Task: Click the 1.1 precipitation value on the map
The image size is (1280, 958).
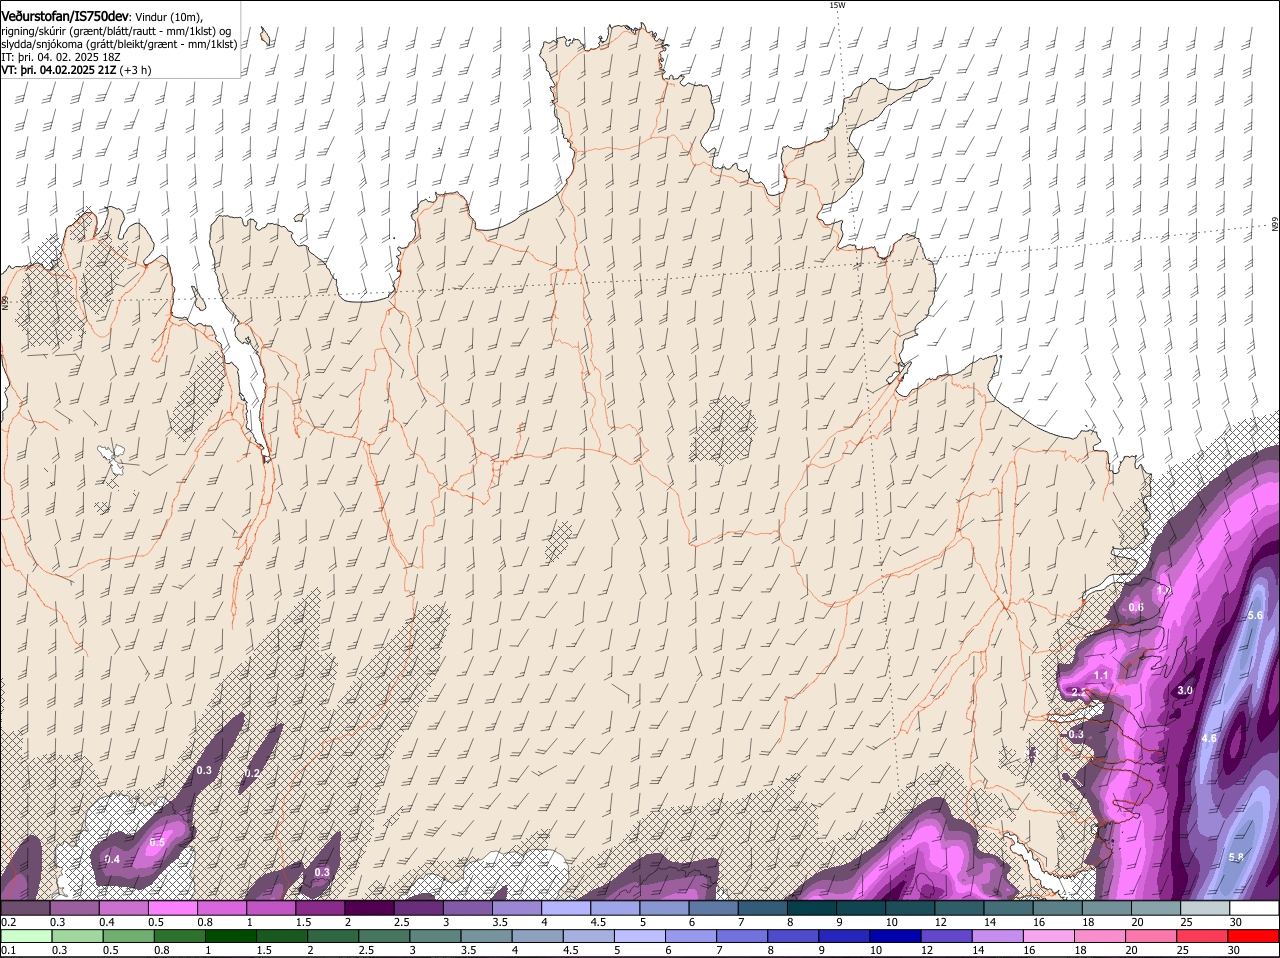Action: 1101,676
